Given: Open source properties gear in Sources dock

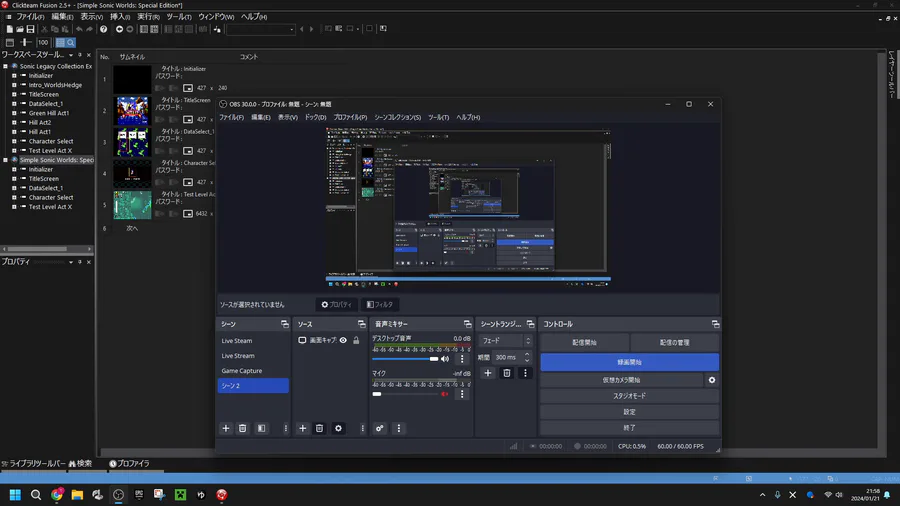Looking at the screenshot, I should 338,429.
